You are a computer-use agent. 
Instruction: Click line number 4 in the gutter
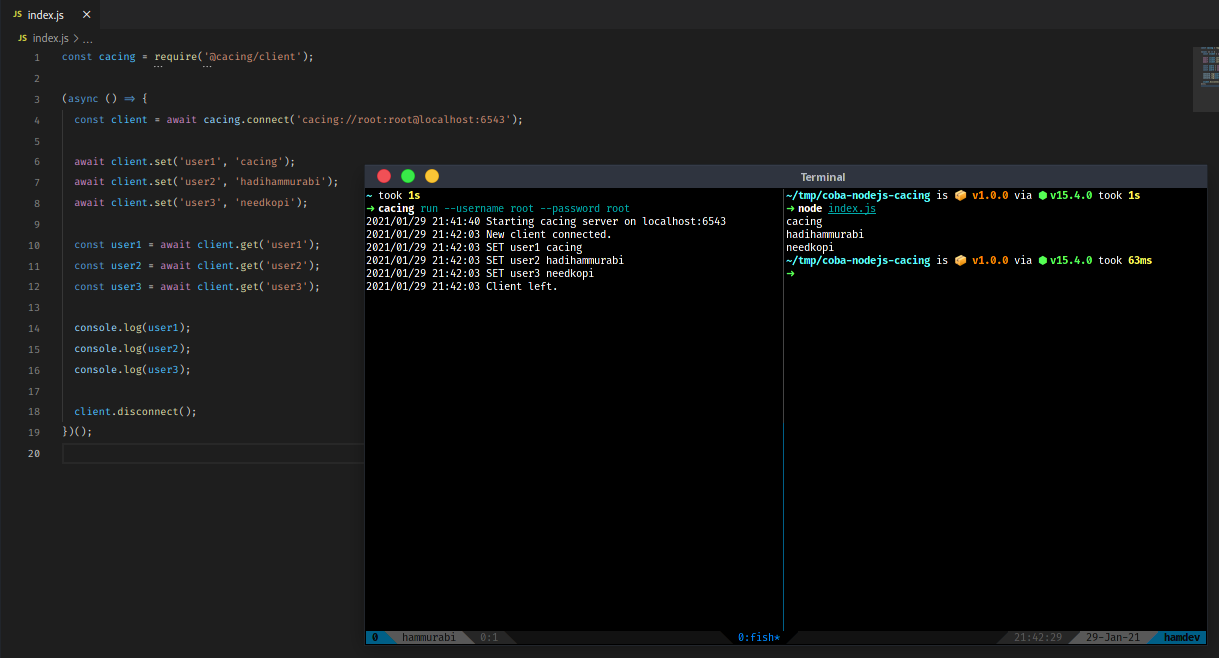(37, 120)
